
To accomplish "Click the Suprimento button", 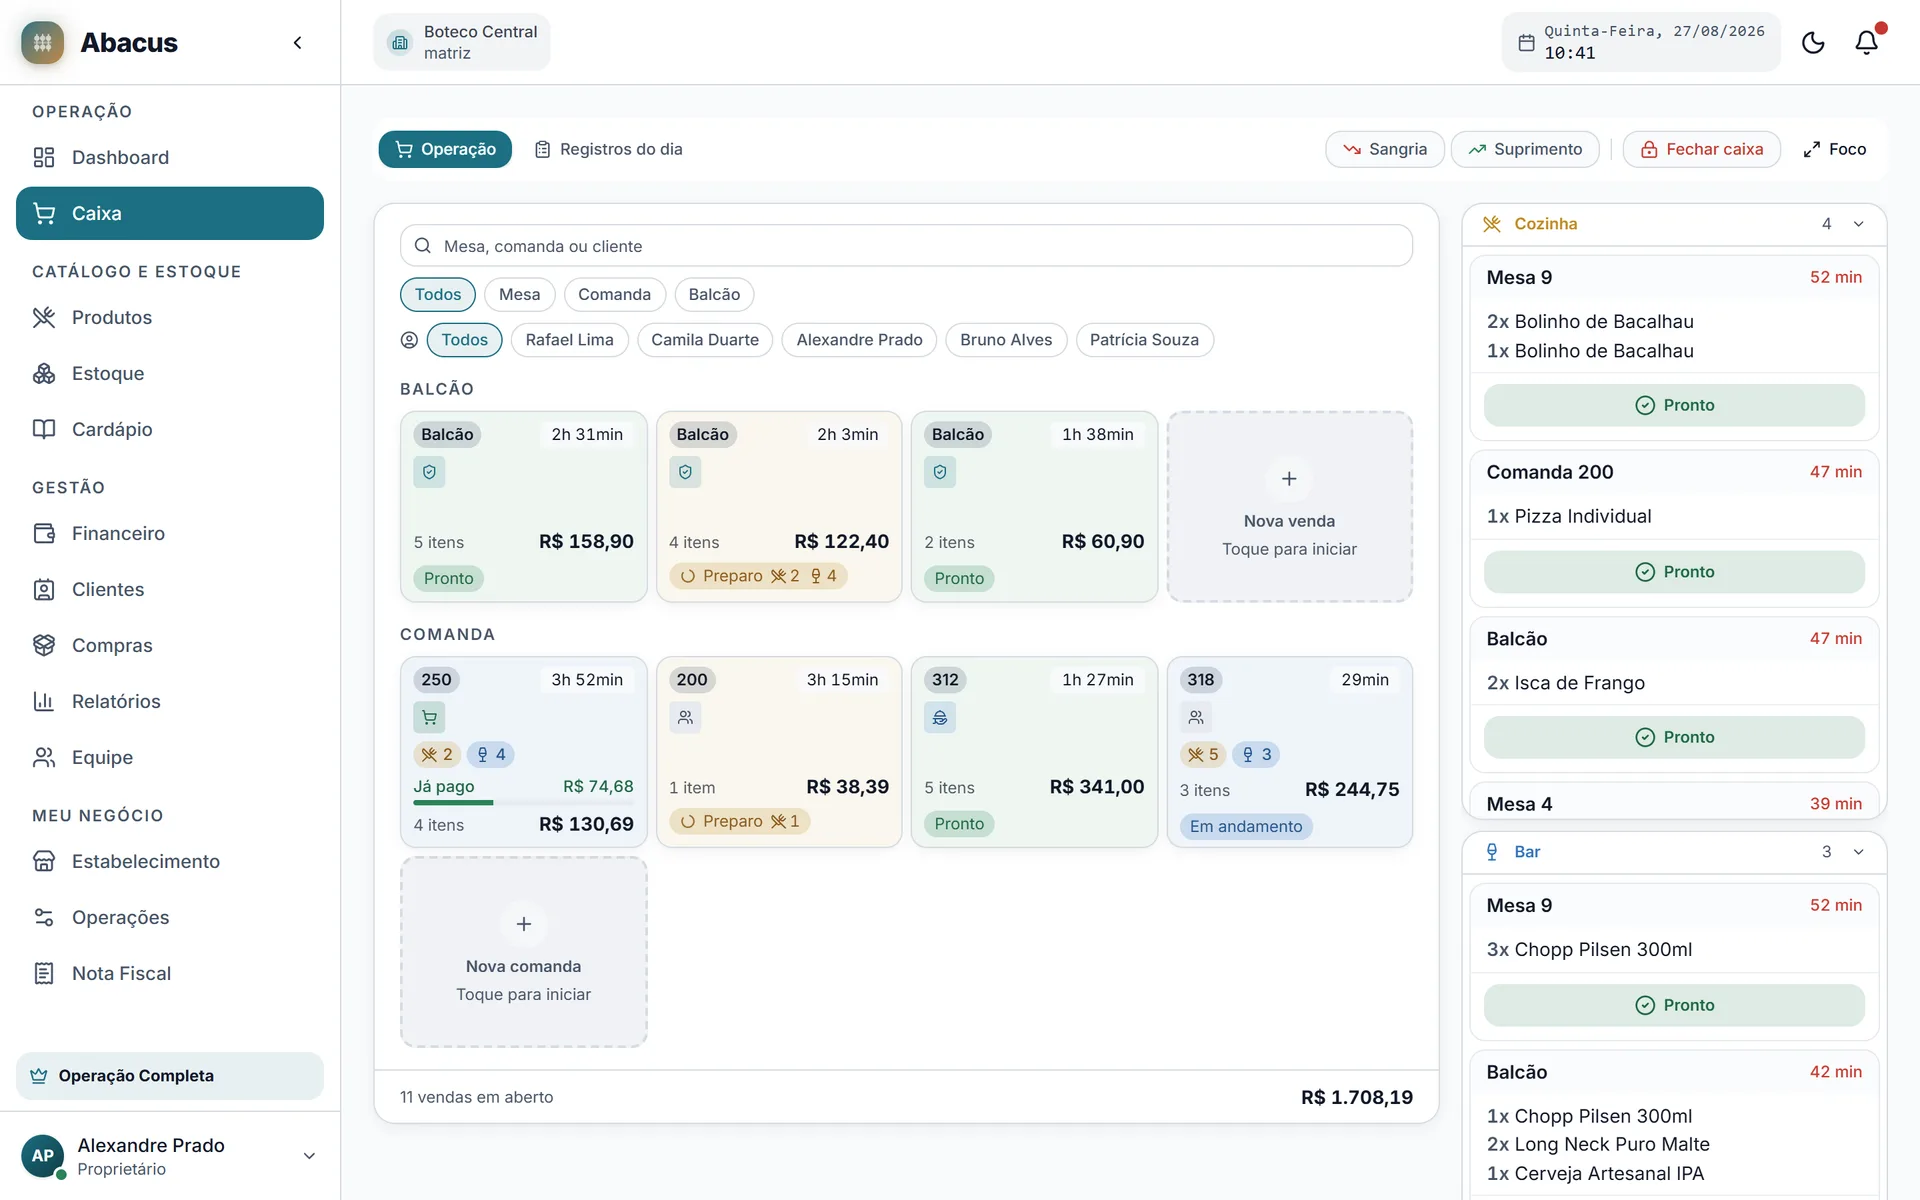I will (1525, 149).
